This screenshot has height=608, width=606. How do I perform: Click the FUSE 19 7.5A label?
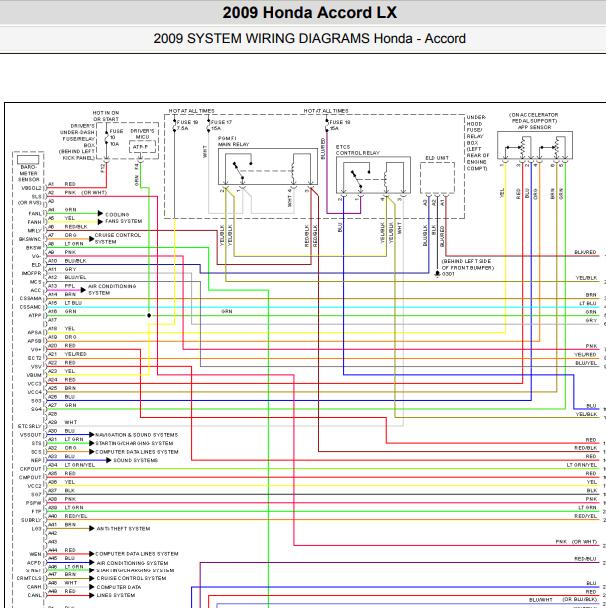pyautogui.click(x=187, y=125)
